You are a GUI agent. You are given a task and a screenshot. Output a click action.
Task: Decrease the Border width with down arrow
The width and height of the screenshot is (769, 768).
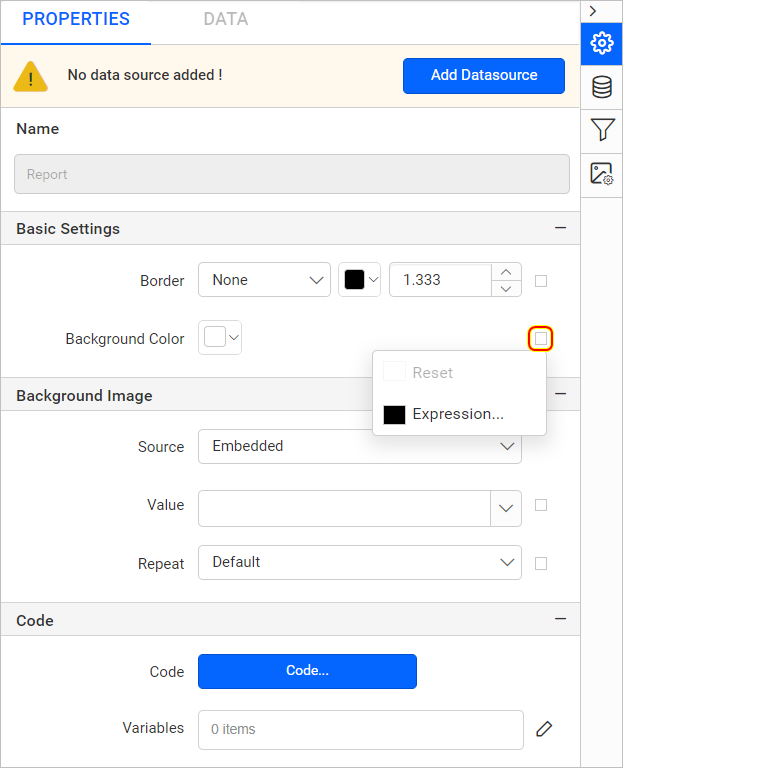(x=506, y=288)
